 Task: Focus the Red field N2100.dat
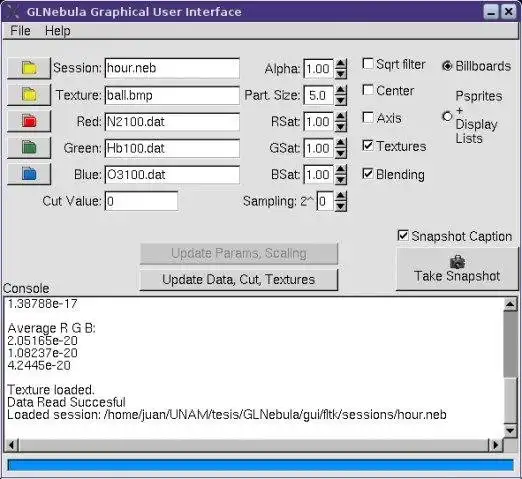click(x=172, y=122)
